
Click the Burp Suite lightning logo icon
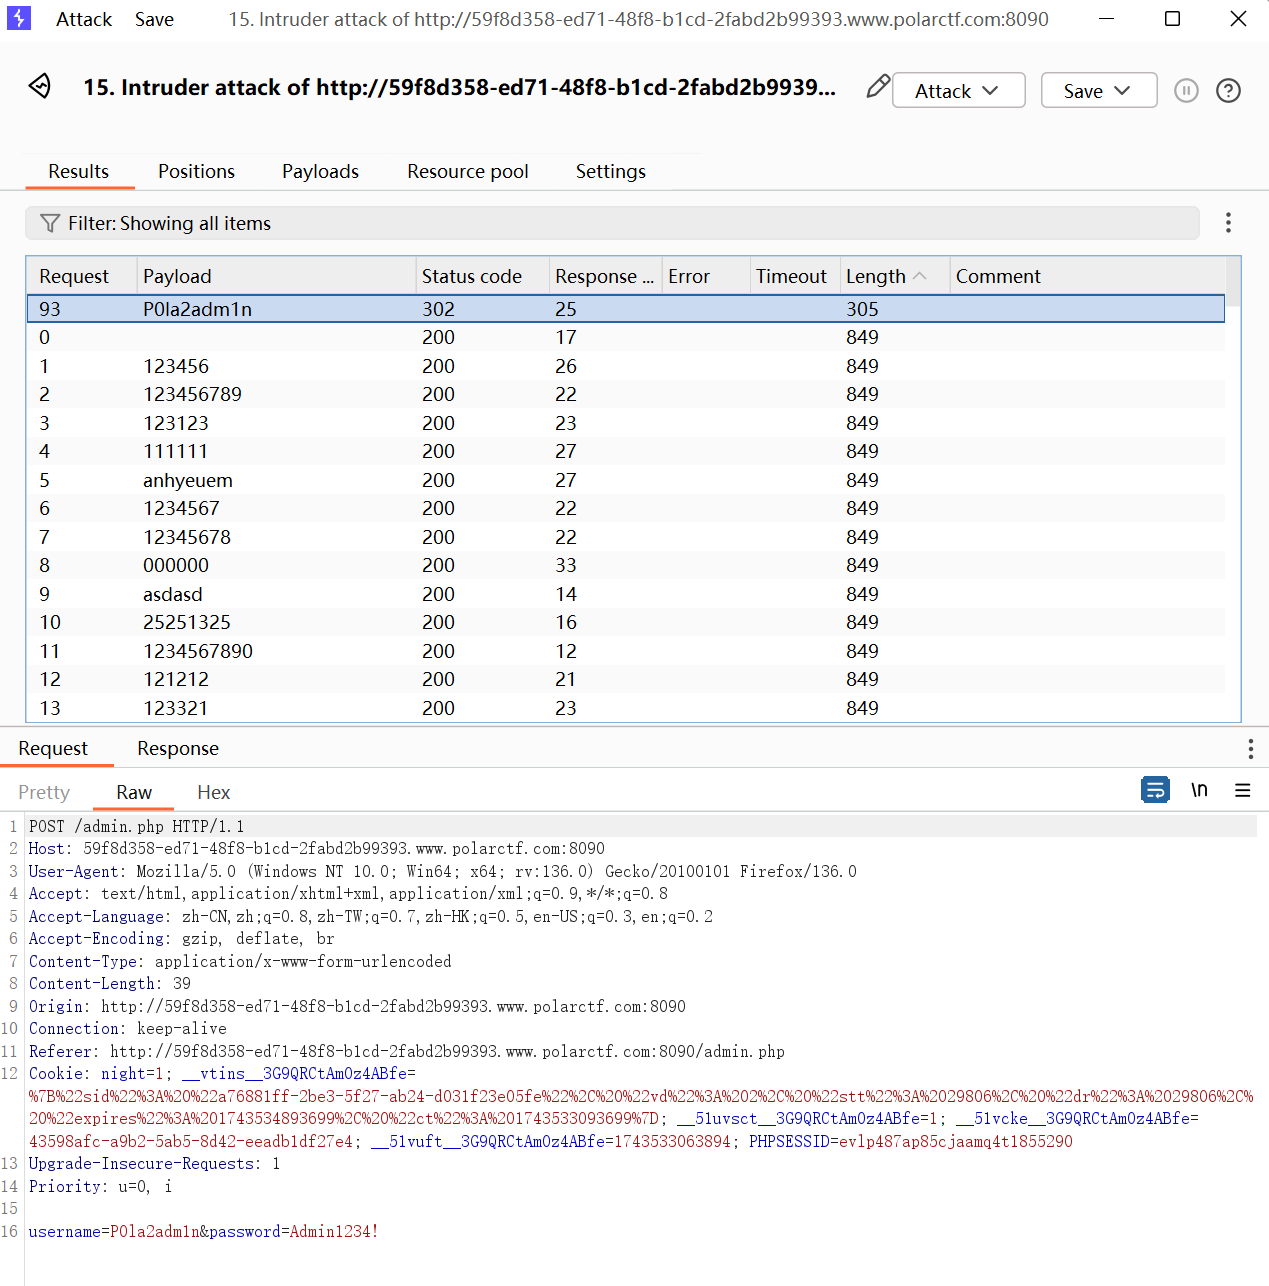pyautogui.click(x=19, y=18)
